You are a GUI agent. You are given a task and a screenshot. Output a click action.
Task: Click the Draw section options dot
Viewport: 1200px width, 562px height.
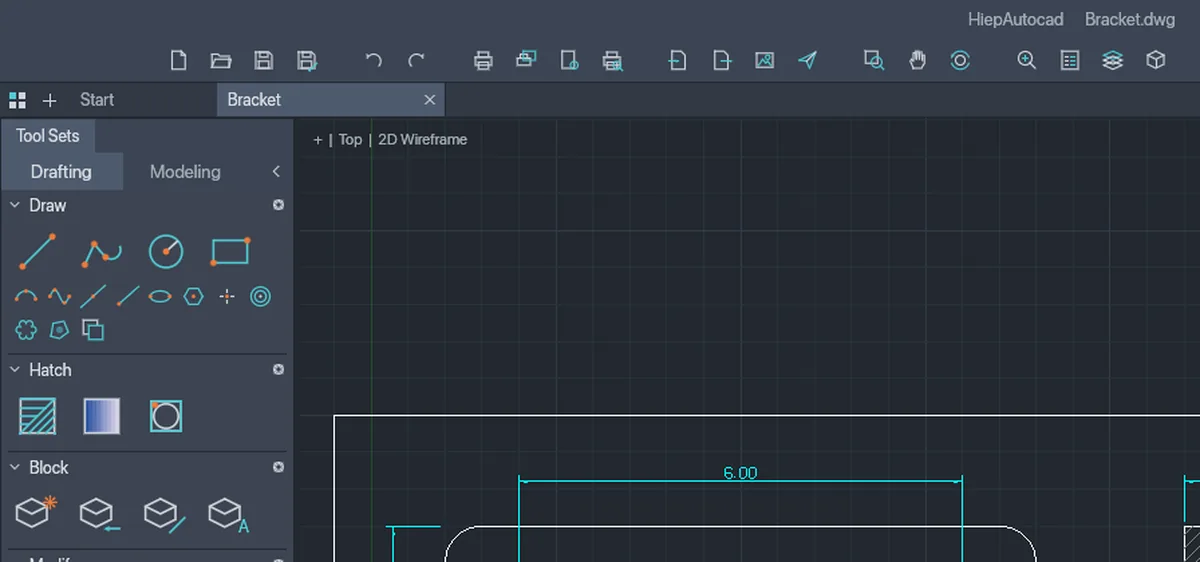278,205
